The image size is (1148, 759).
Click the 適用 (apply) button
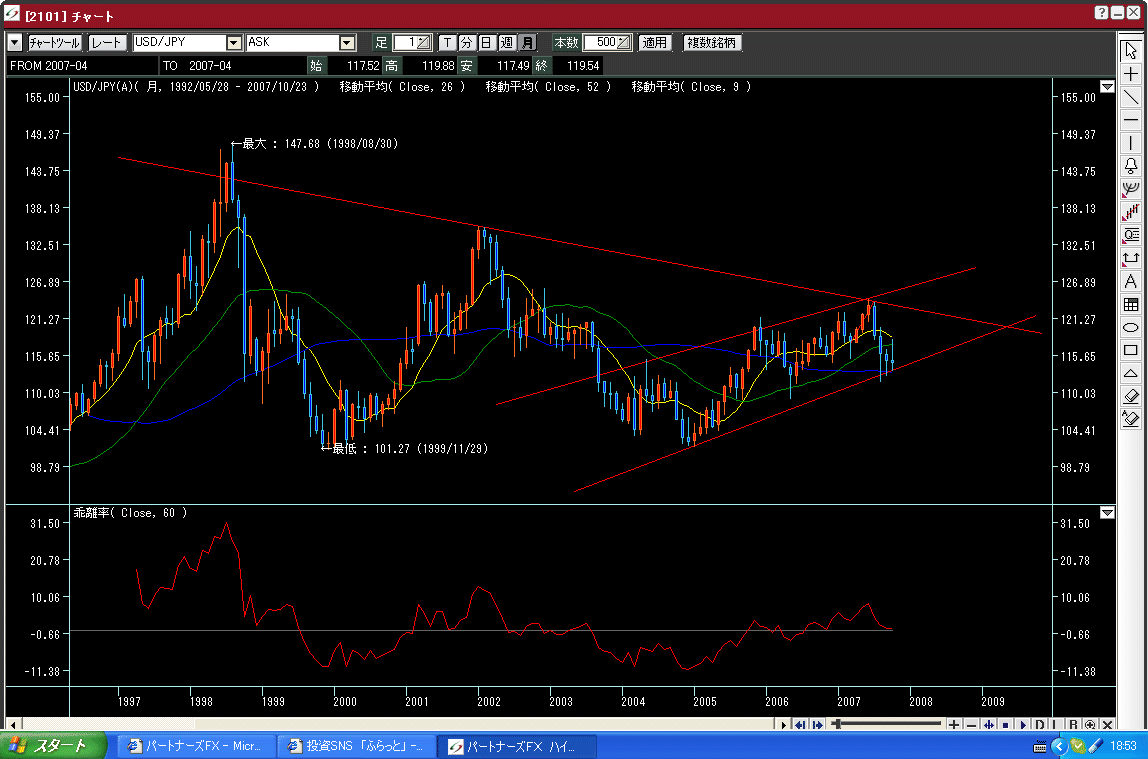655,43
